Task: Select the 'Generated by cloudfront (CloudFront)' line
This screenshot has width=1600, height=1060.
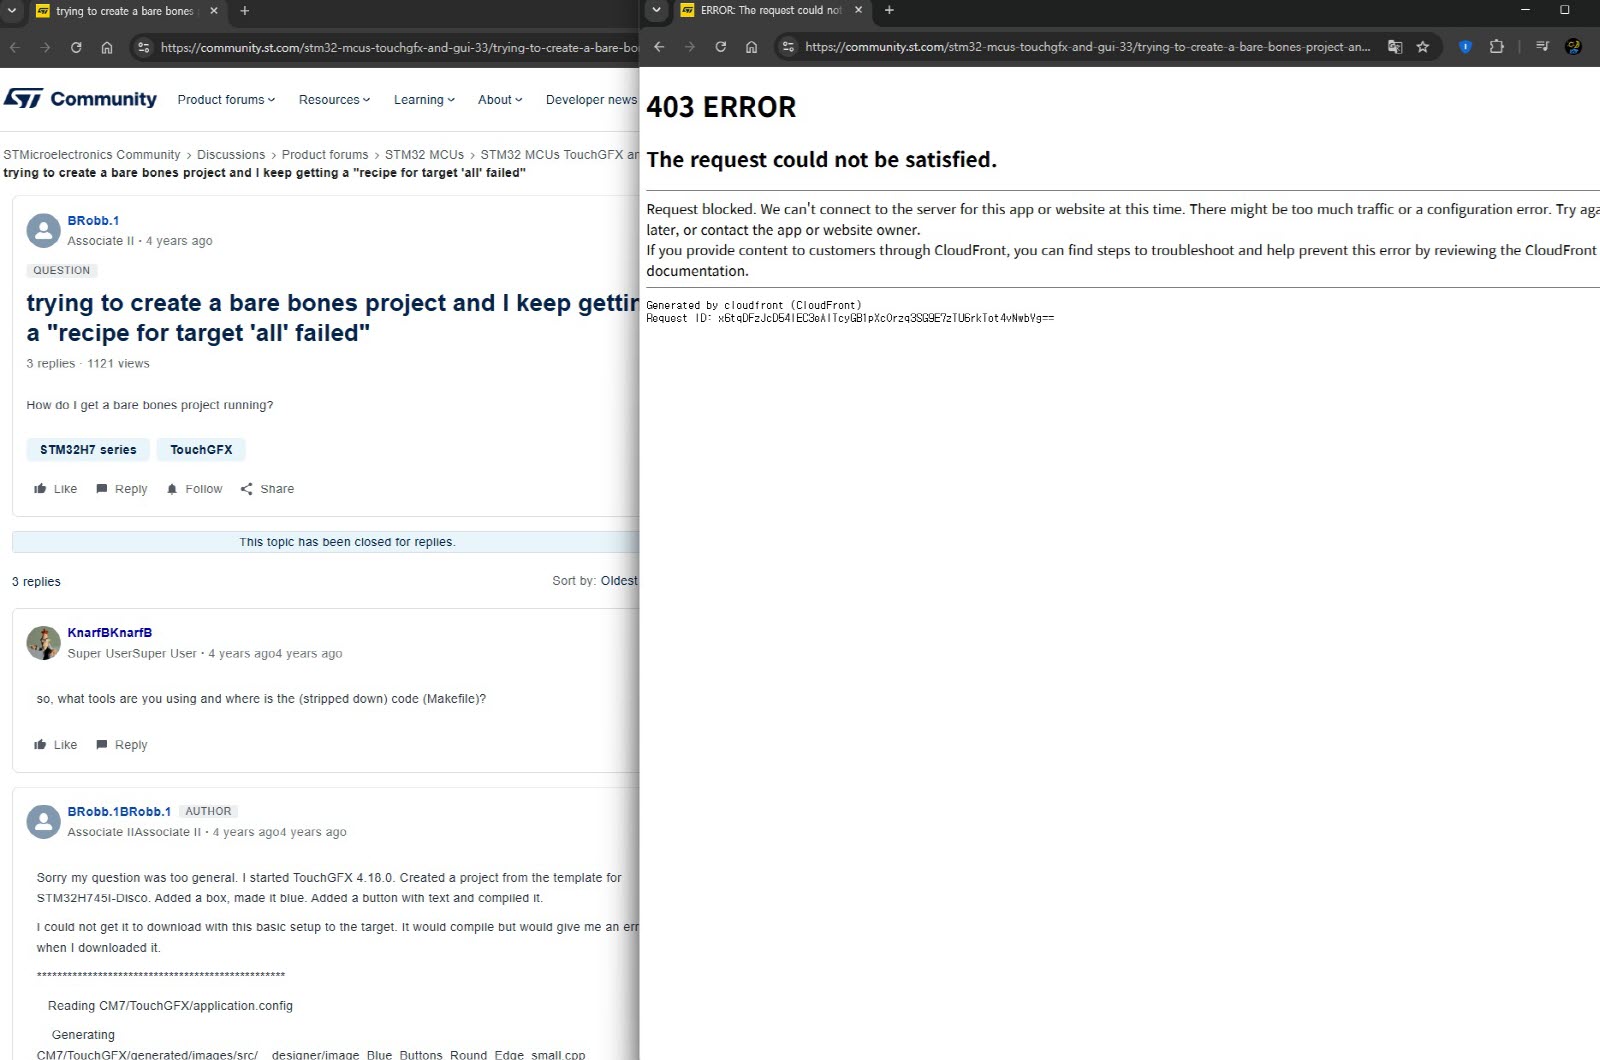Action: pyautogui.click(x=754, y=305)
